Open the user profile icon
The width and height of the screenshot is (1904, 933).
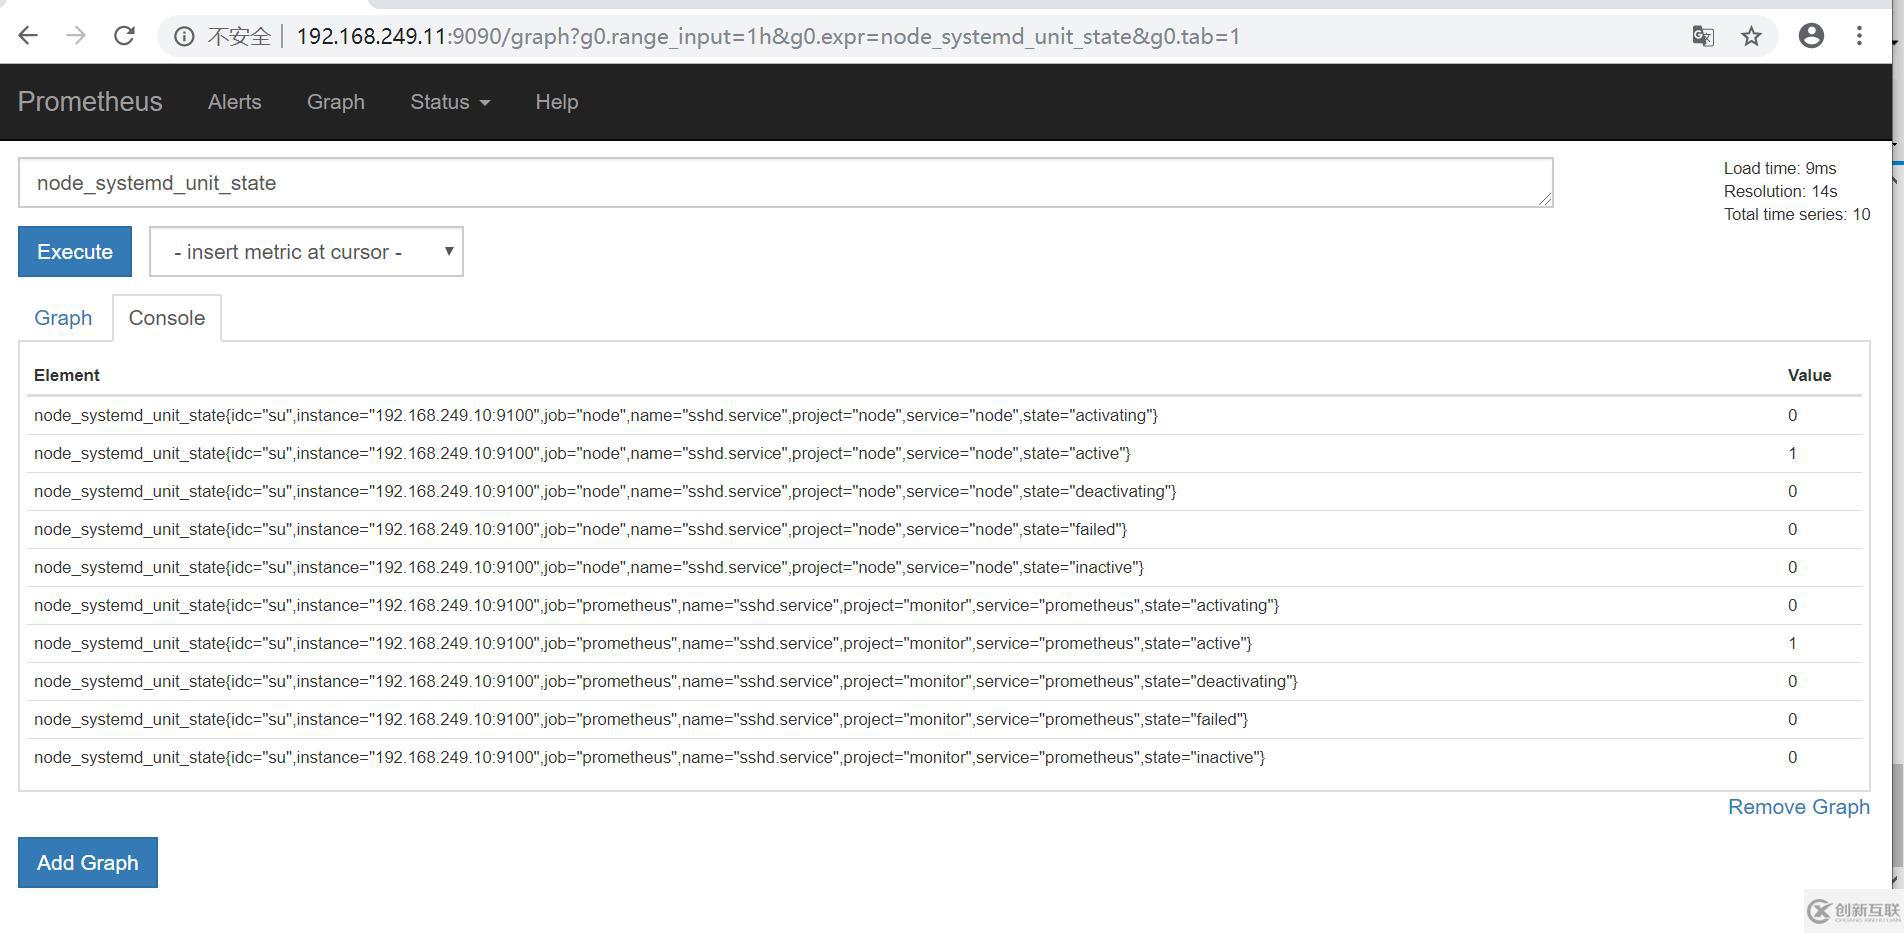[1811, 36]
